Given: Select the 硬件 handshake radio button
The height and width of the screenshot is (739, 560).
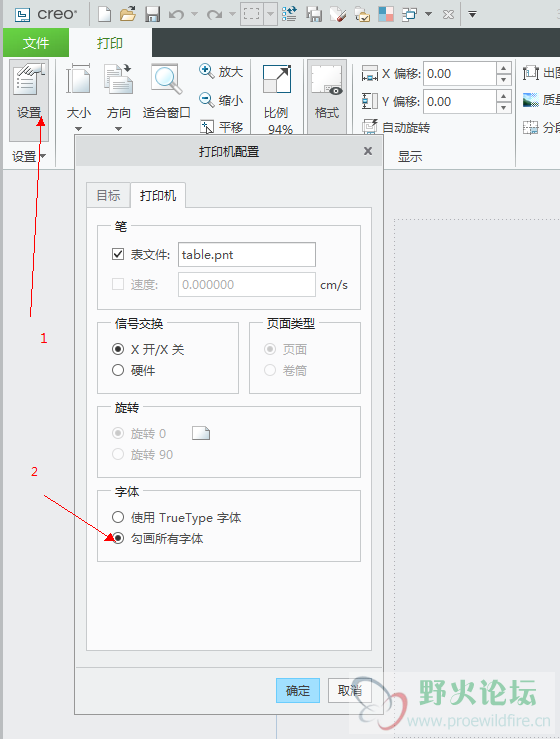Looking at the screenshot, I should click(x=118, y=370).
